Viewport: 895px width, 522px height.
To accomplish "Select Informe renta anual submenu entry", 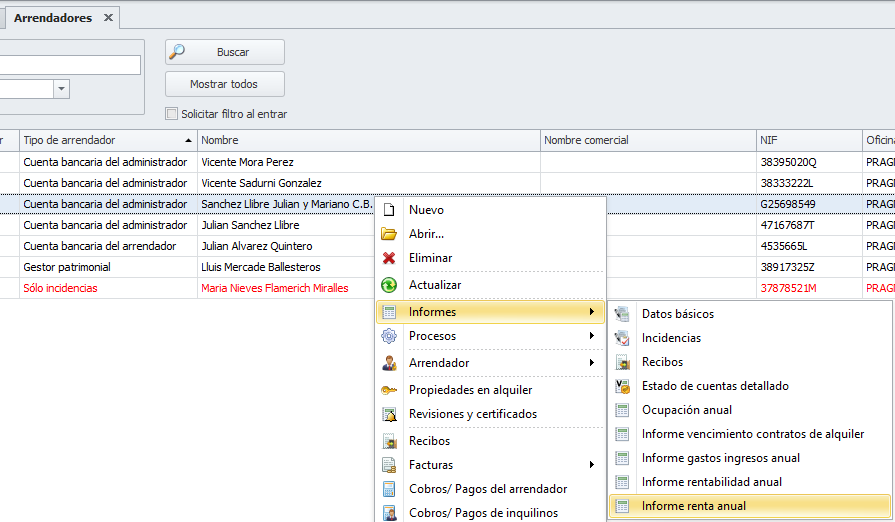I will click(749, 506).
